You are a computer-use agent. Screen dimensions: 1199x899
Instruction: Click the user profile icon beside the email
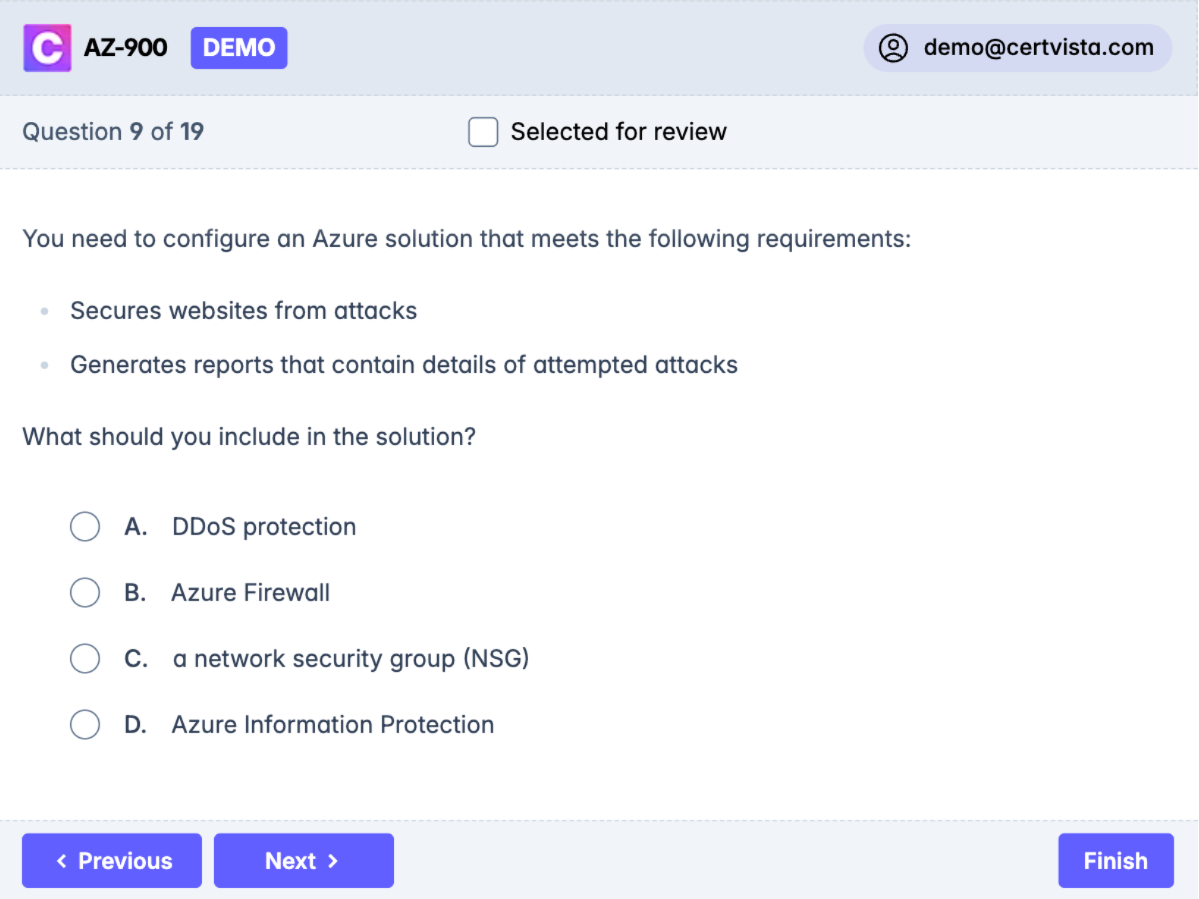pyautogui.click(x=892, y=48)
